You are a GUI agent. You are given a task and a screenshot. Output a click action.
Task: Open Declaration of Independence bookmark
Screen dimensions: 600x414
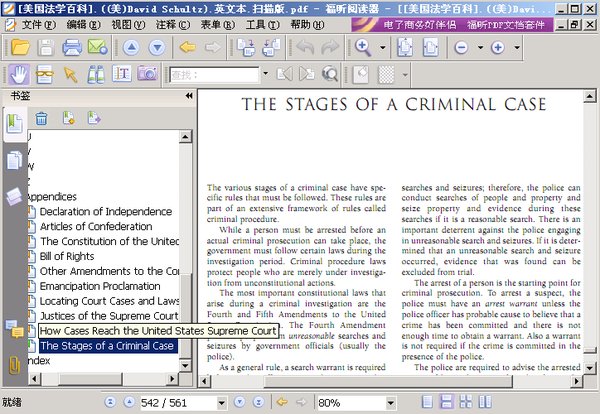(x=106, y=212)
